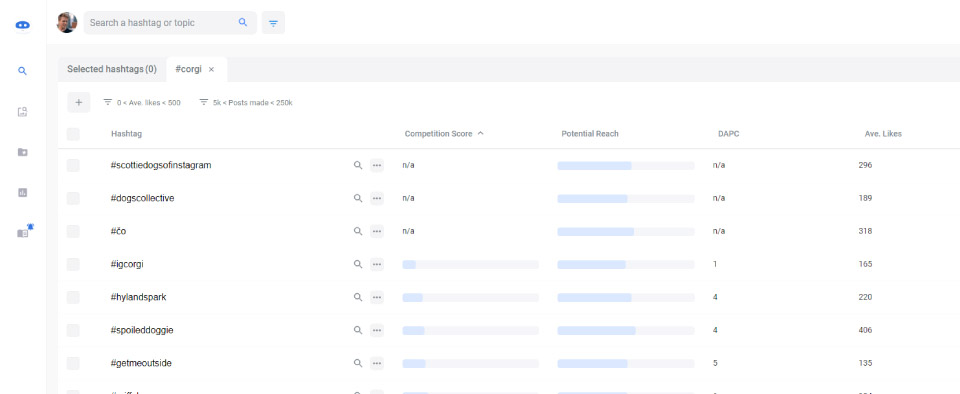Open the news notifications icon in sidebar
This screenshot has width=960, height=394.
[24, 231]
